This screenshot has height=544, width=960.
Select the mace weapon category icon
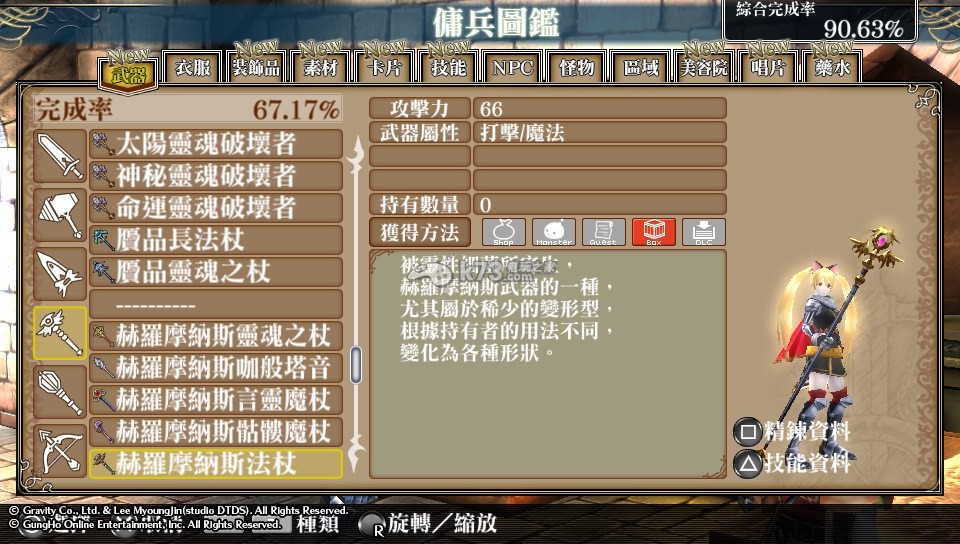(59, 392)
